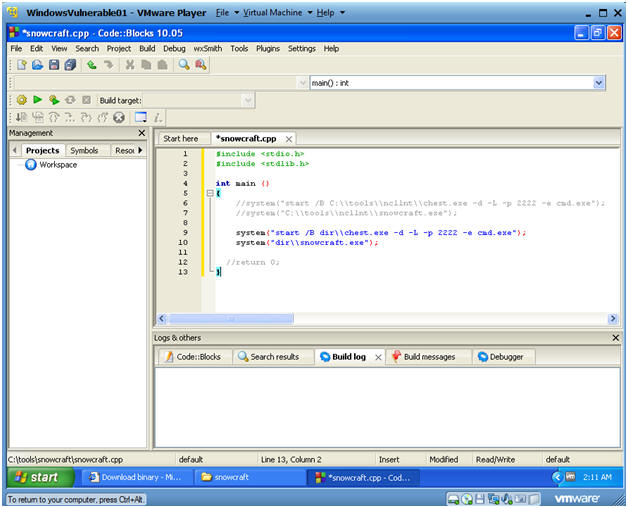Switch to Download binary taskbar window
Screen dimensions: 628x508
137,477
